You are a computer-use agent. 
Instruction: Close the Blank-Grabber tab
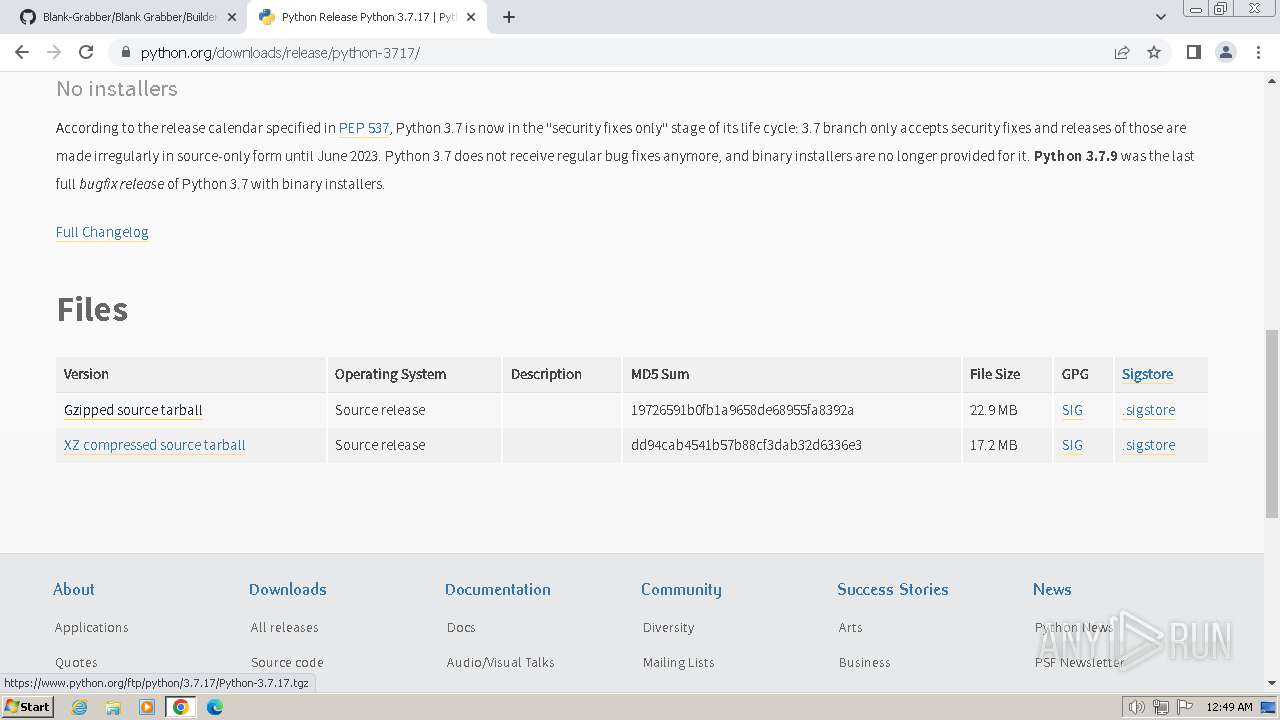232,17
